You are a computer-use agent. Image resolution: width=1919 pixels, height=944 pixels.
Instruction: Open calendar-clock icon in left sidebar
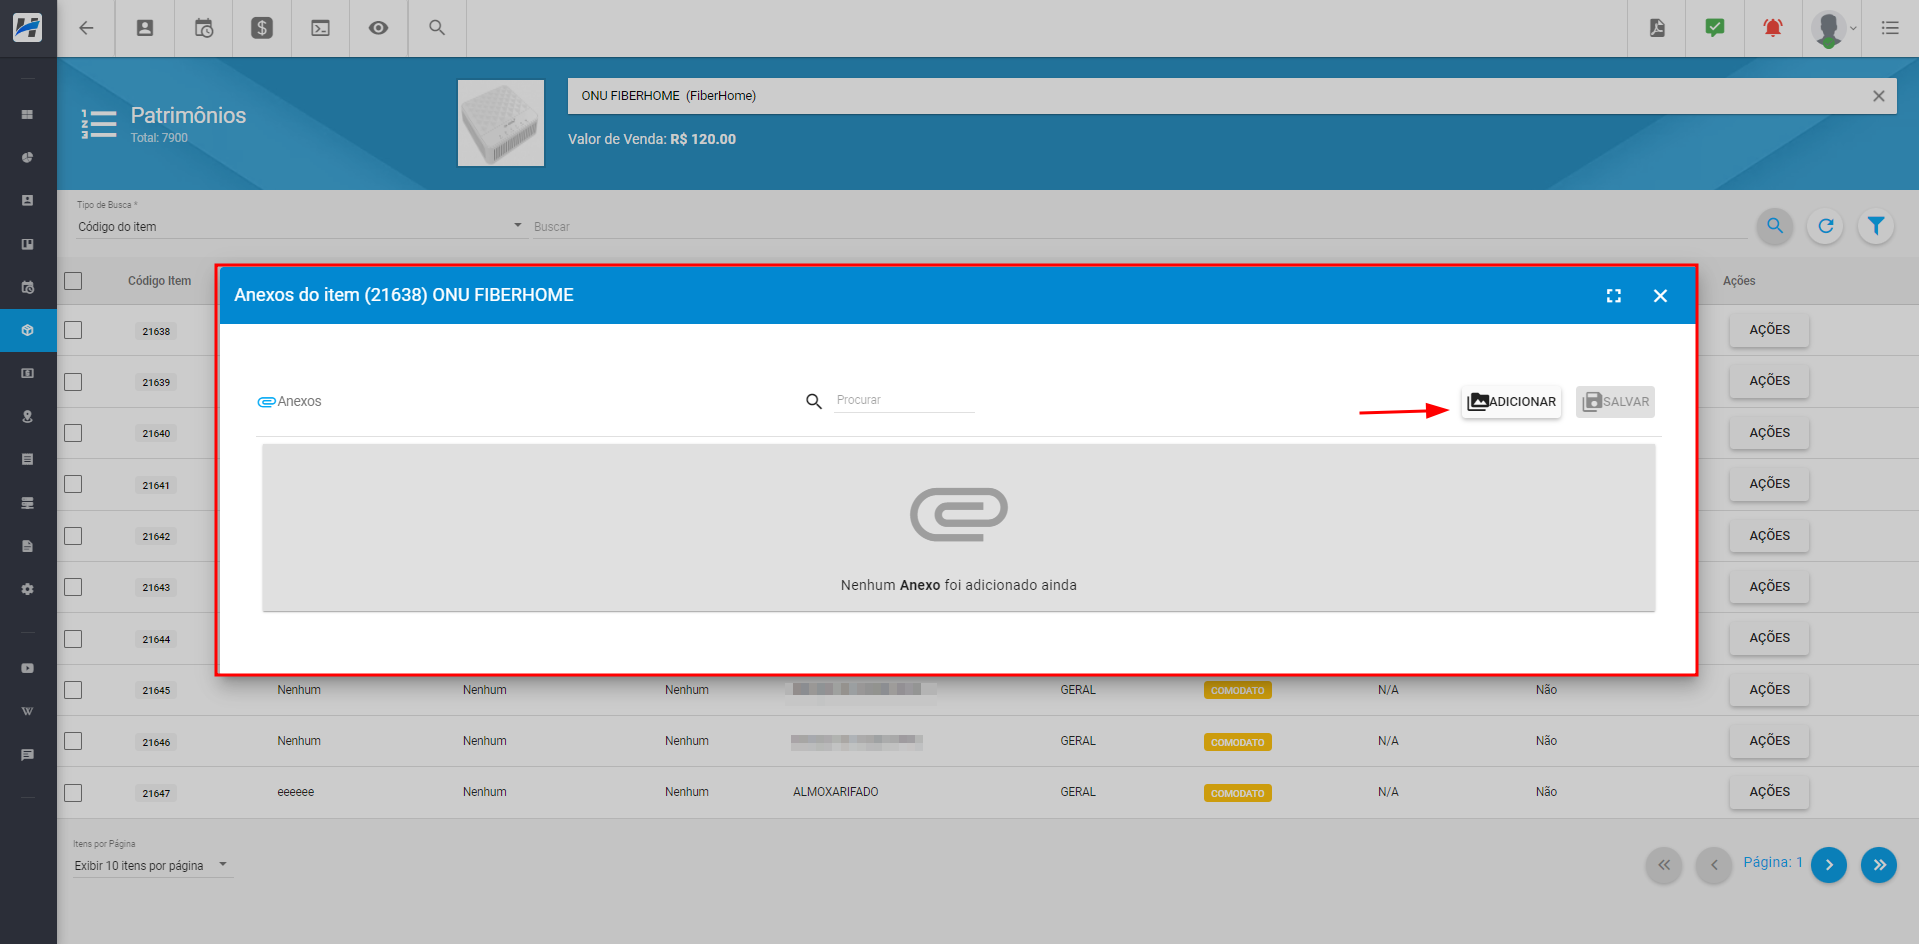click(28, 287)
